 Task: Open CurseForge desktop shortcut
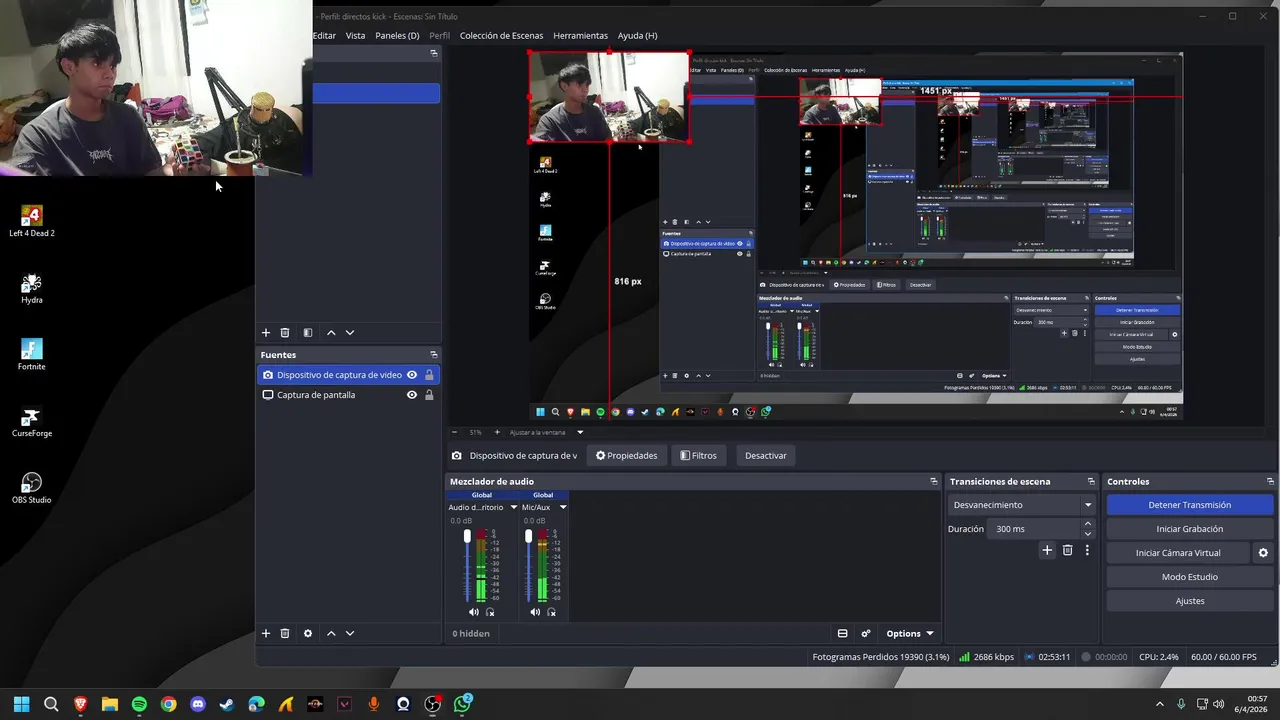32,422
